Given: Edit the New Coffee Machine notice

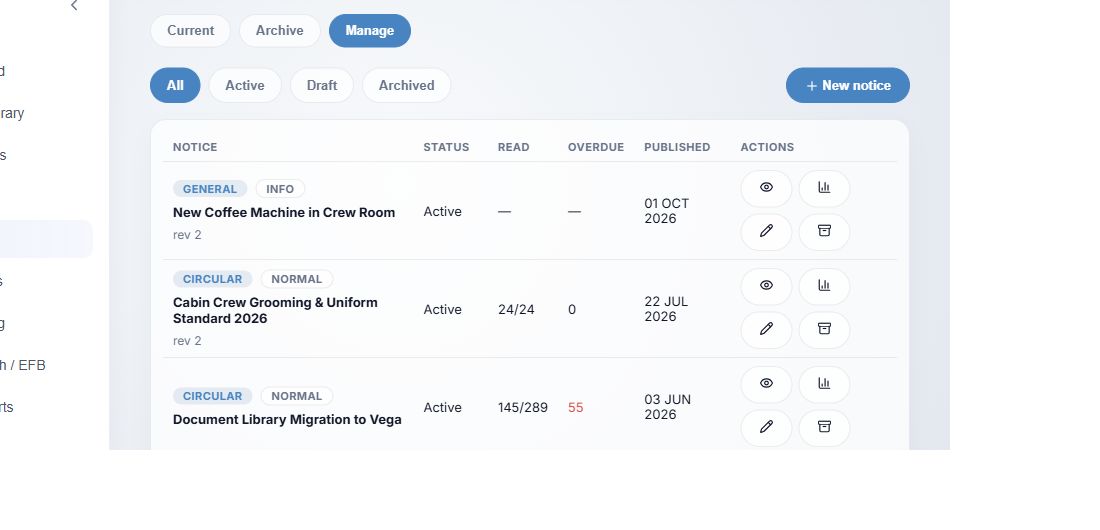Looking at the screenshot, I should (766, 232).
